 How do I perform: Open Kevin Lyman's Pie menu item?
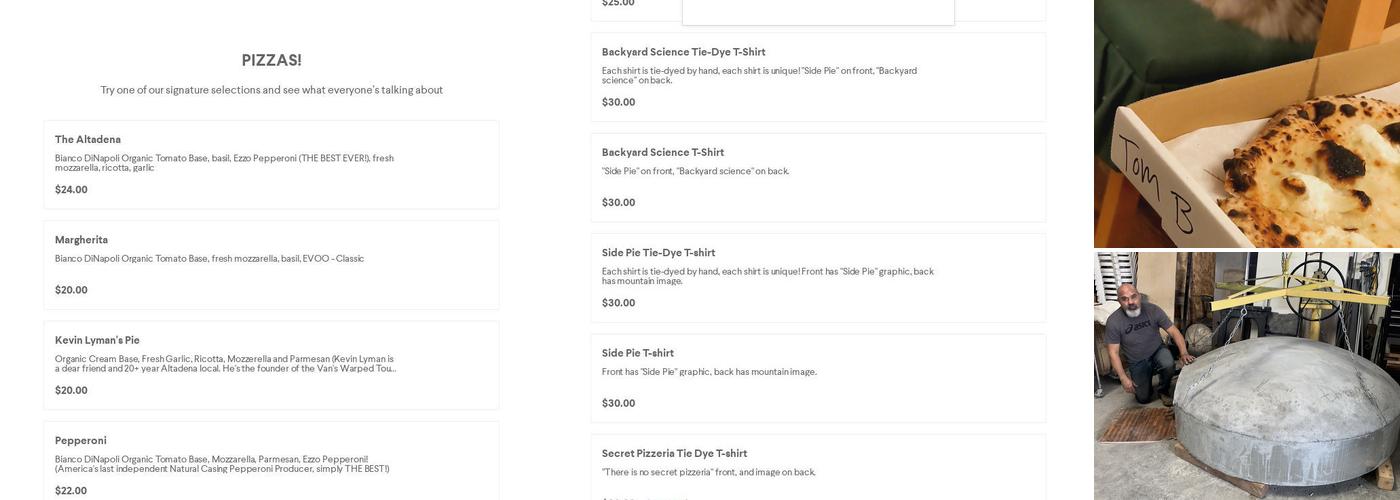97,340
